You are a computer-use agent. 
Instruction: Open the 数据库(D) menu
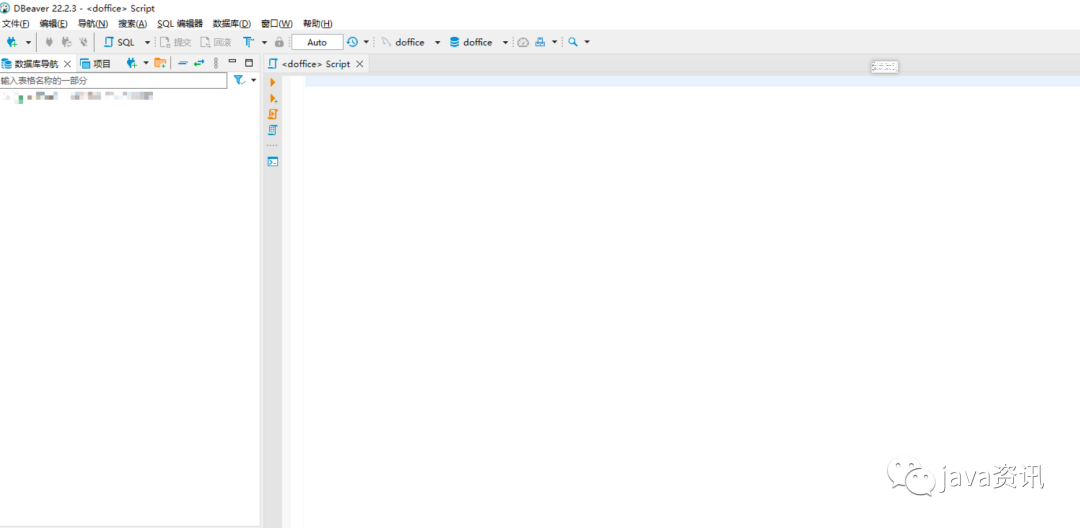click(x=232, y=23)
